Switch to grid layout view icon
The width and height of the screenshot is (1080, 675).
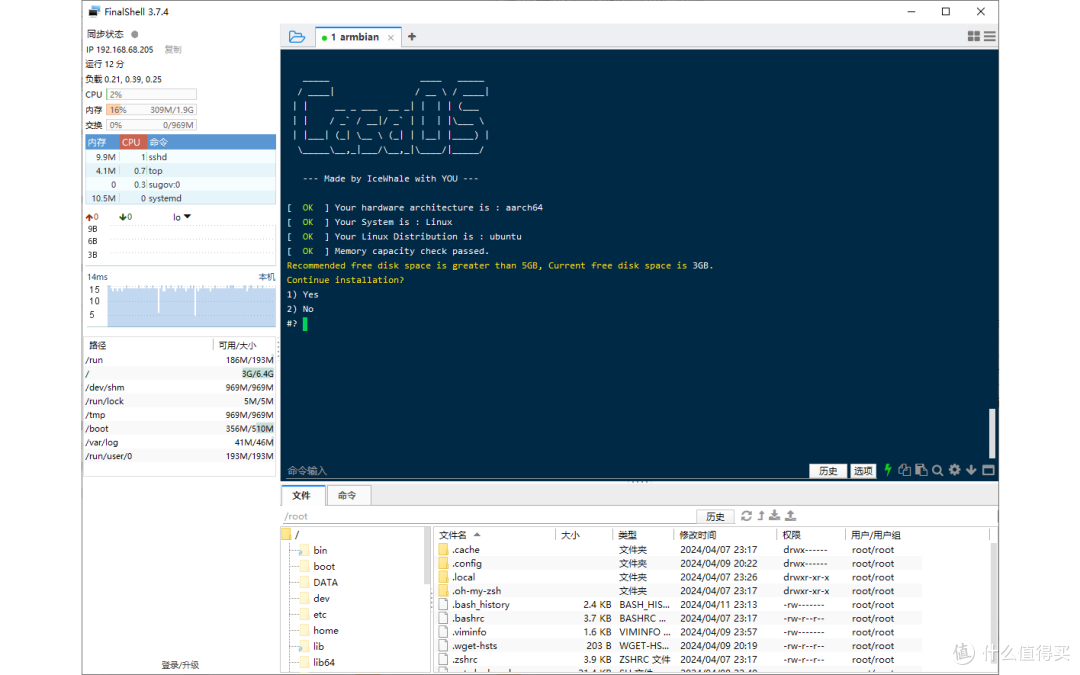tap(973, 37)
